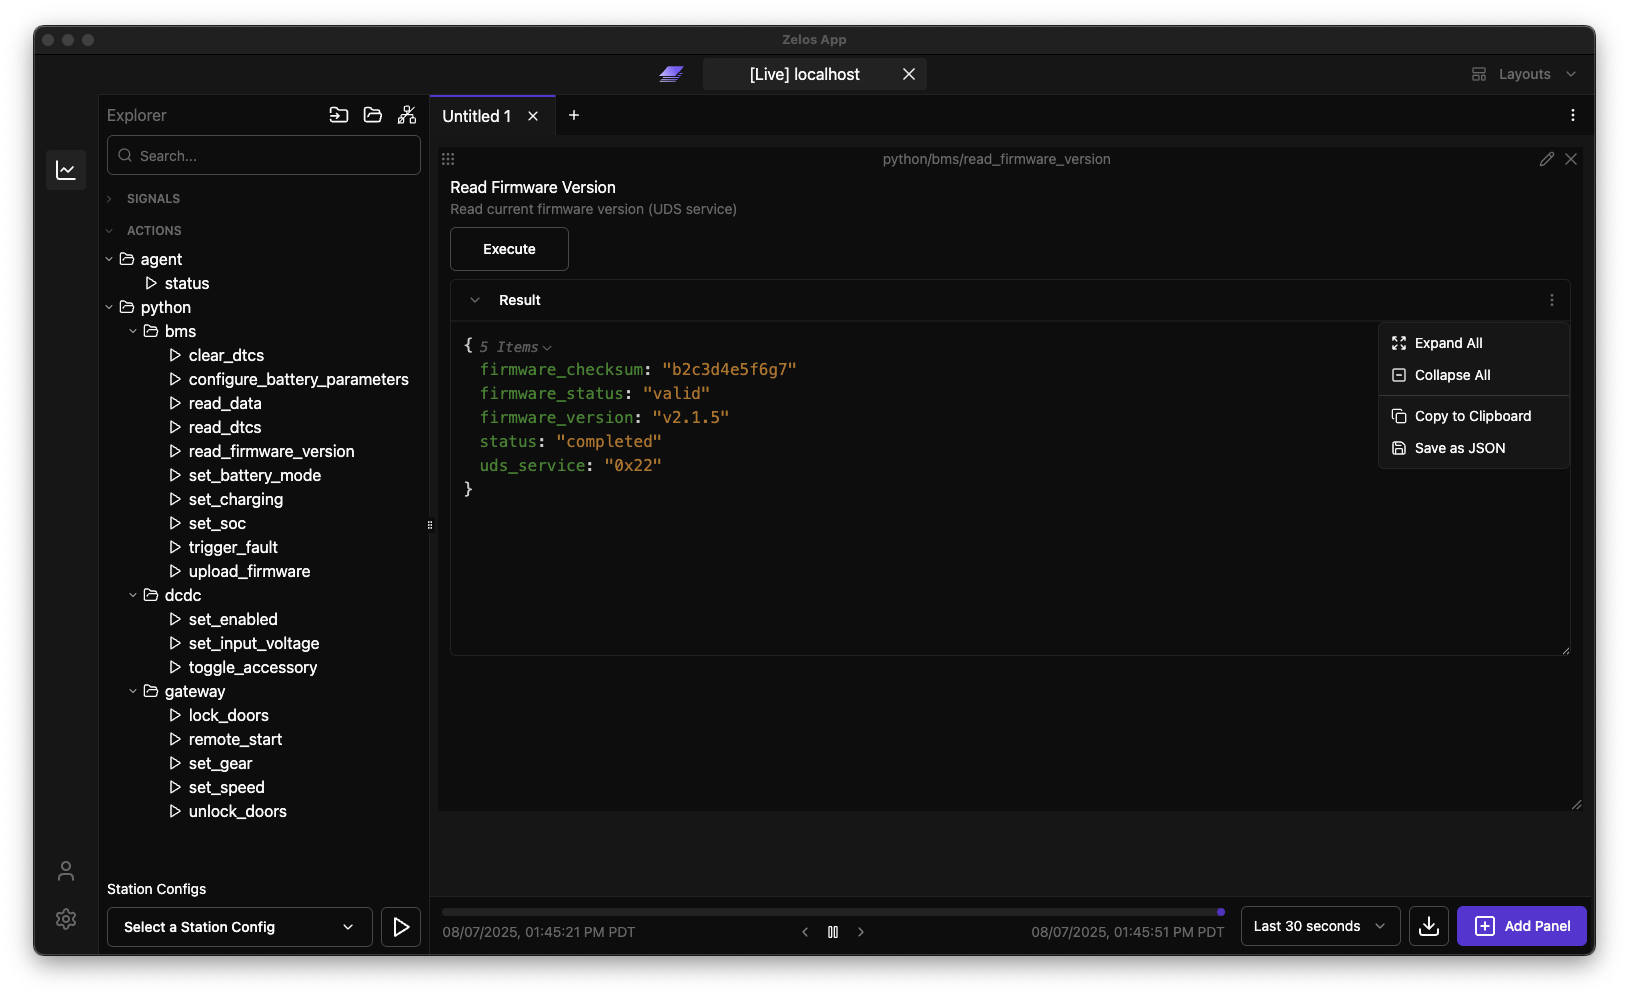Select the read_firmware_version action

click(x=271, y=451)
